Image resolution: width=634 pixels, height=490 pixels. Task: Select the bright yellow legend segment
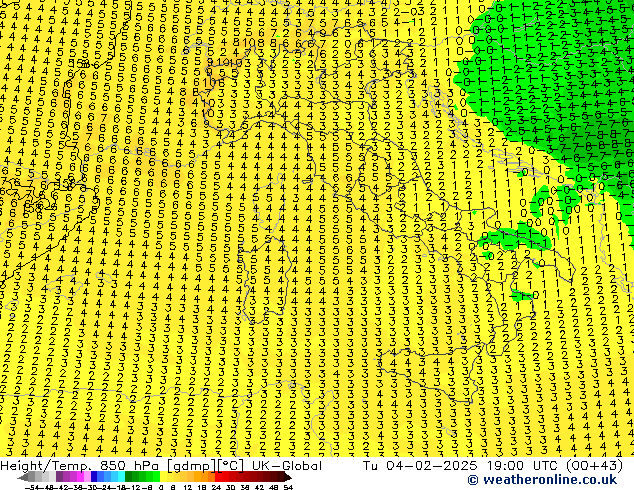click(164, 477)
